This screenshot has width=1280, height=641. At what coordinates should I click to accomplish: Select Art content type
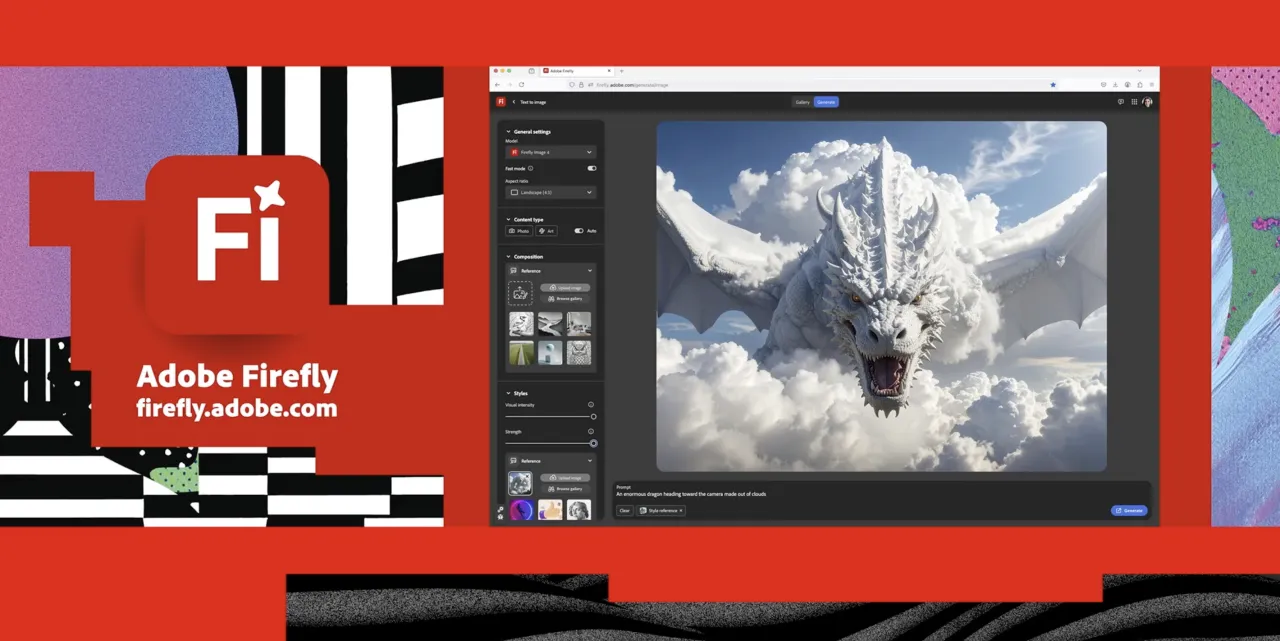coord(547,231)
